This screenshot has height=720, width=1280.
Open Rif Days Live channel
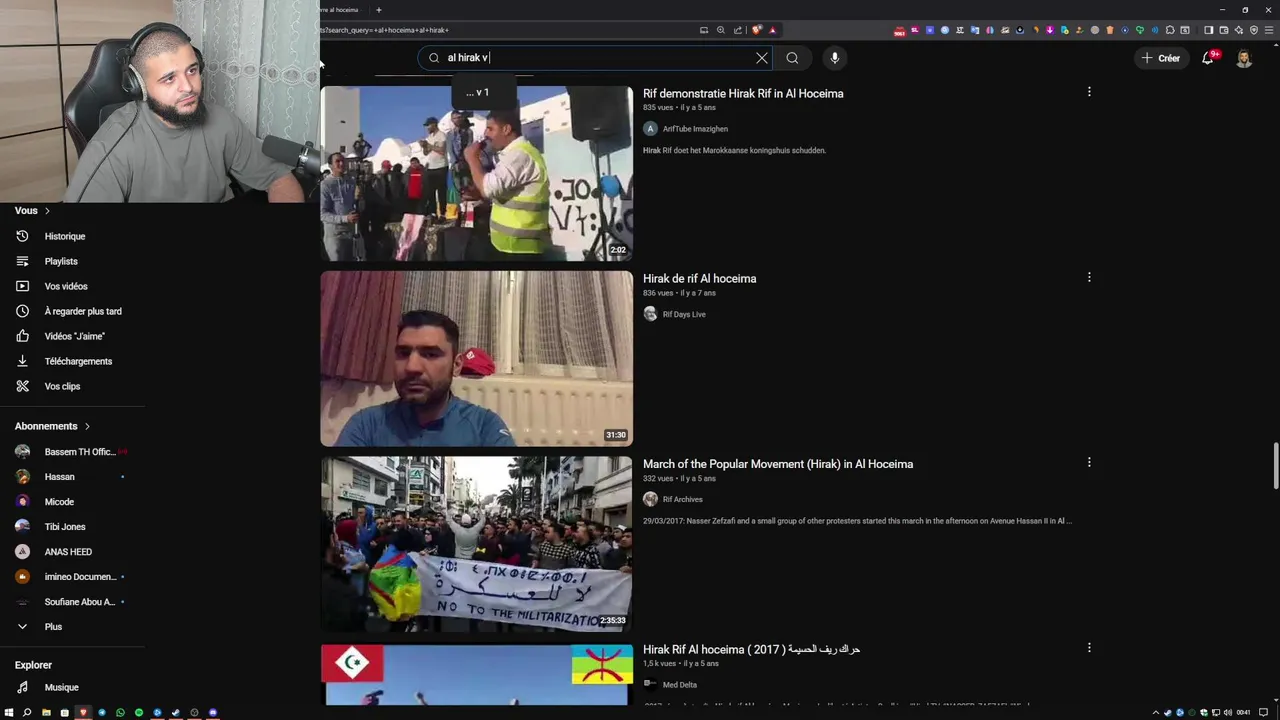click(684, 314)
